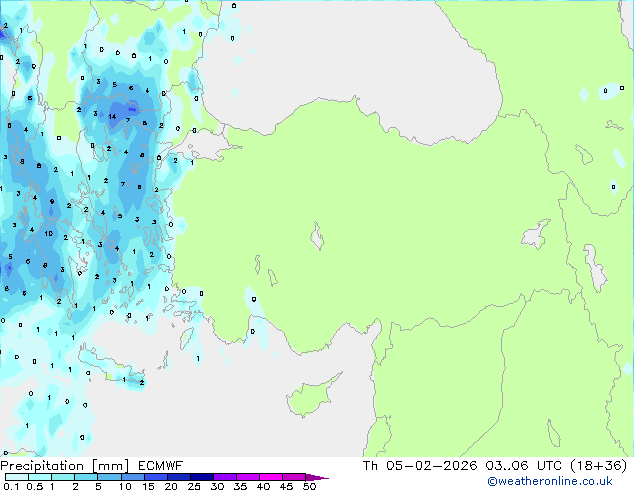Viewport: 634px width, 490px height.
Task: Pick the 20–25 mm dark blue swatch
Action: pos(178,477)
